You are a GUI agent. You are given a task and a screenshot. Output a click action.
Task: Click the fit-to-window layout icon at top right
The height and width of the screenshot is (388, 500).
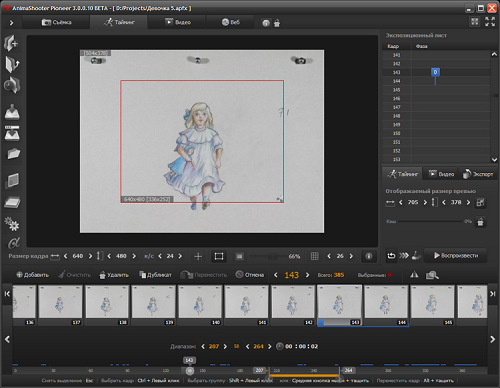(475, 22)
